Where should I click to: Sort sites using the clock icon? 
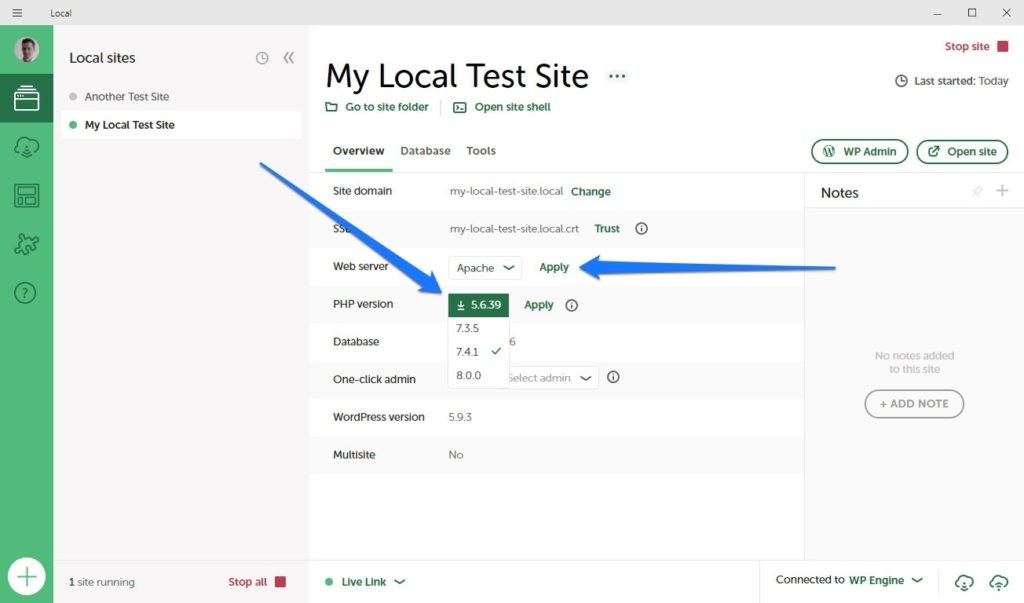click(x=262, y=58)
